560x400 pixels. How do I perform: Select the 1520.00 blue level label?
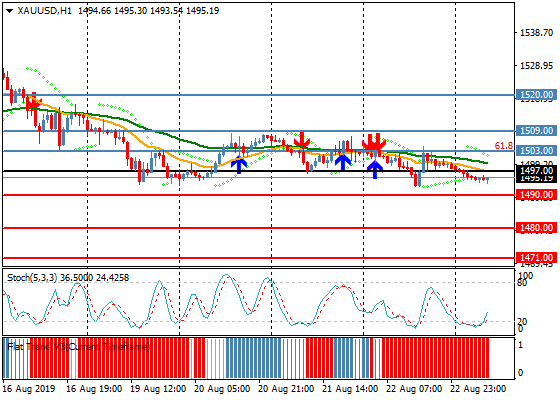coord(536,95)
